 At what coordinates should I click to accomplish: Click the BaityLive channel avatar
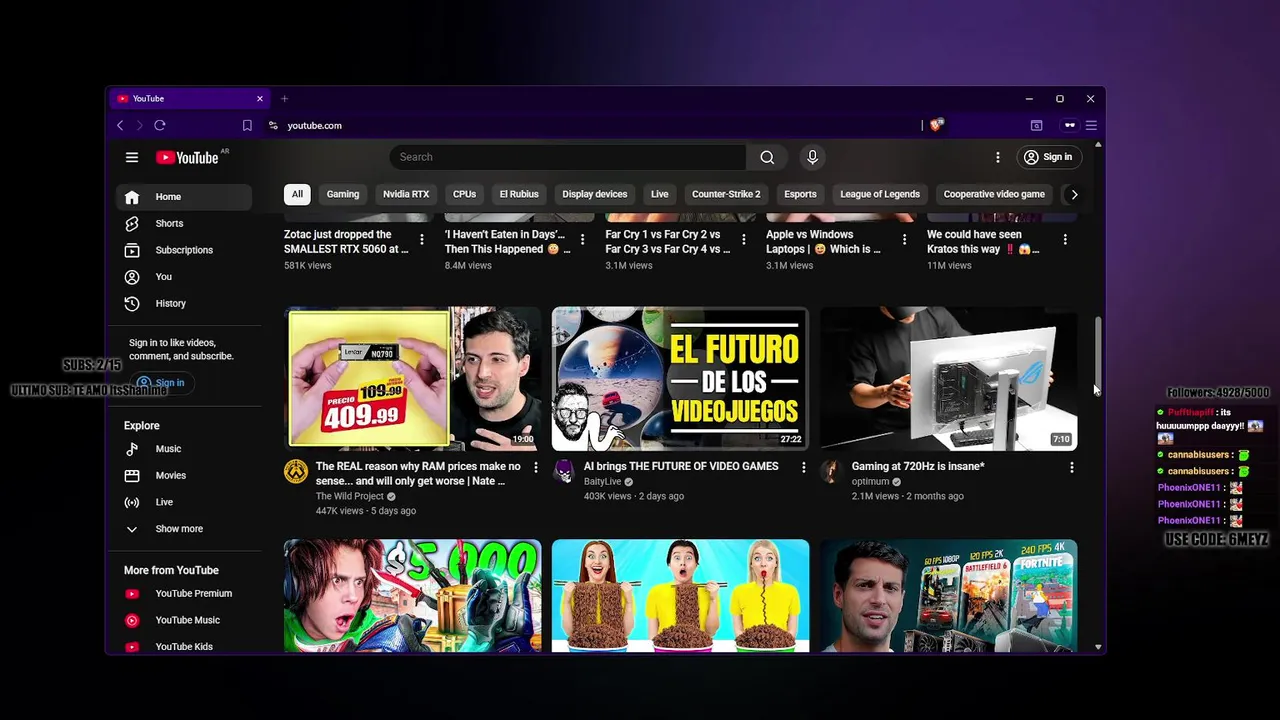tap(564, 472)
